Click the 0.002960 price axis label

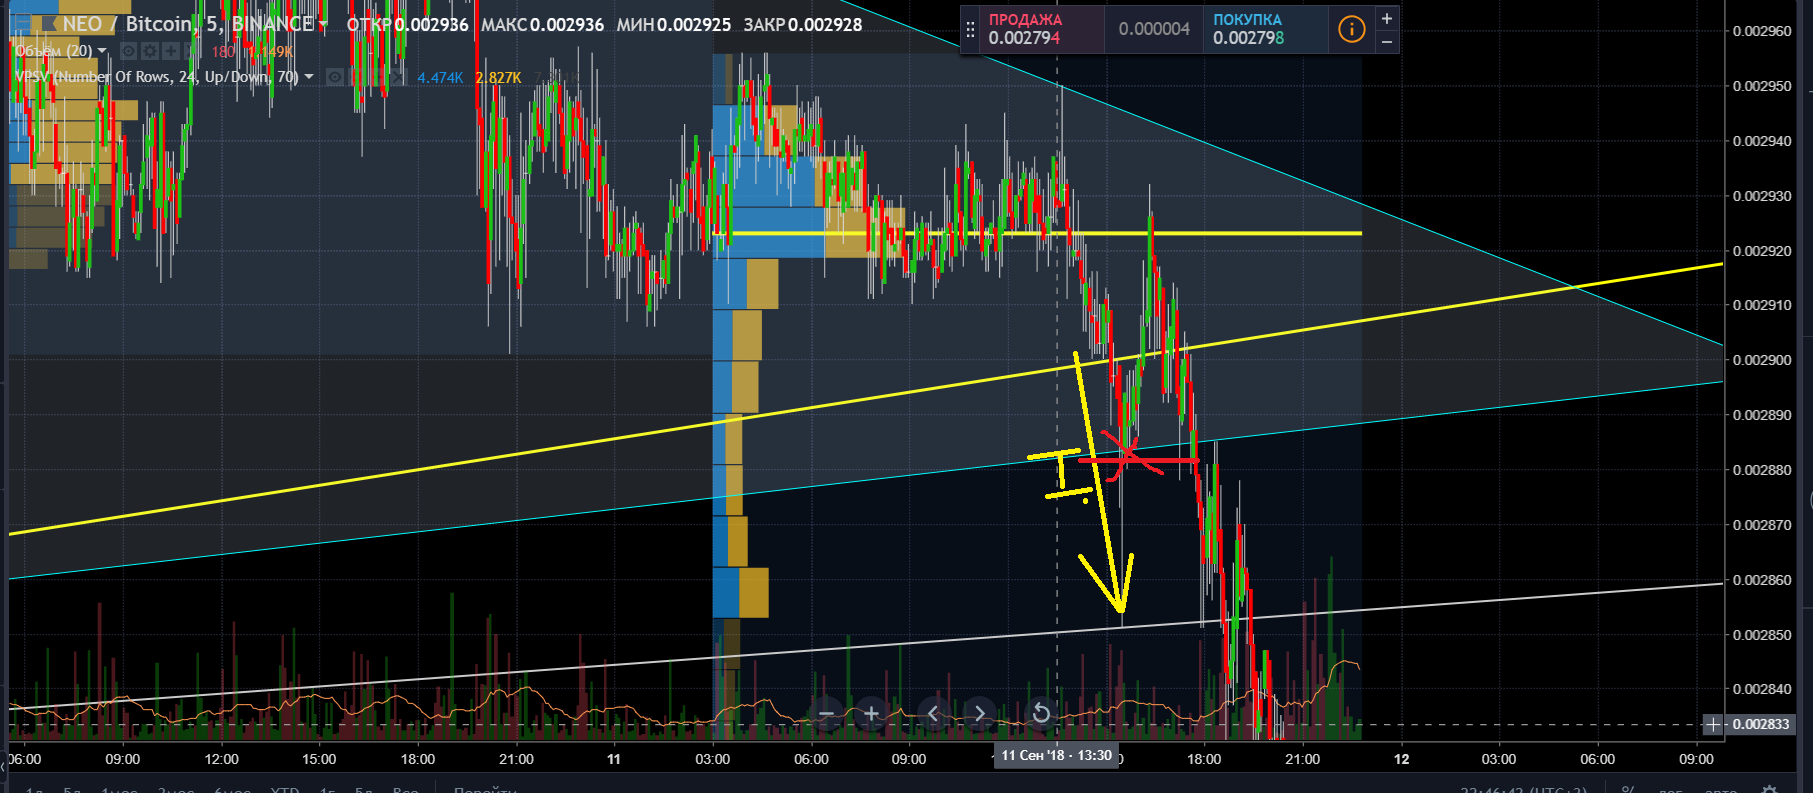1762,31
